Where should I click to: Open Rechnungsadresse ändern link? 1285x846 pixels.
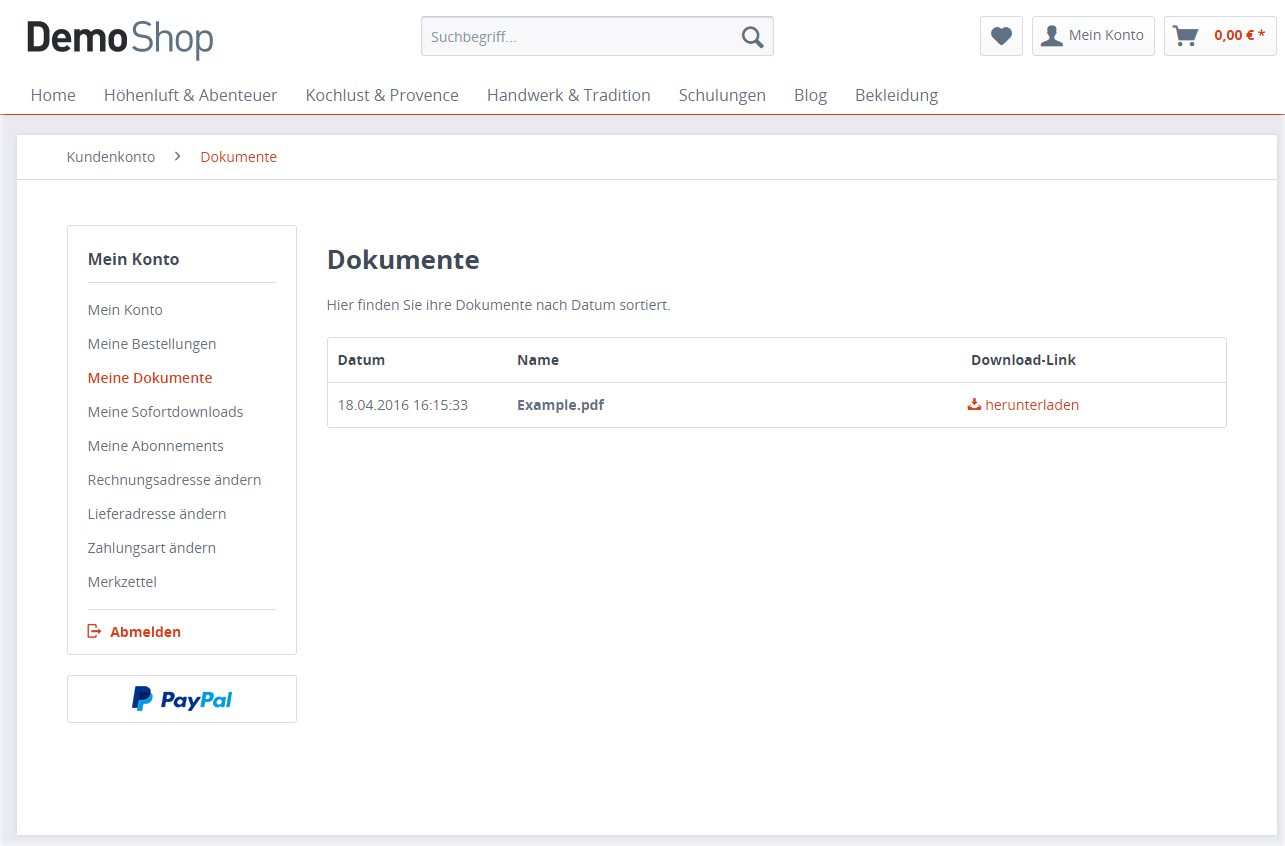tap(175, 480)
